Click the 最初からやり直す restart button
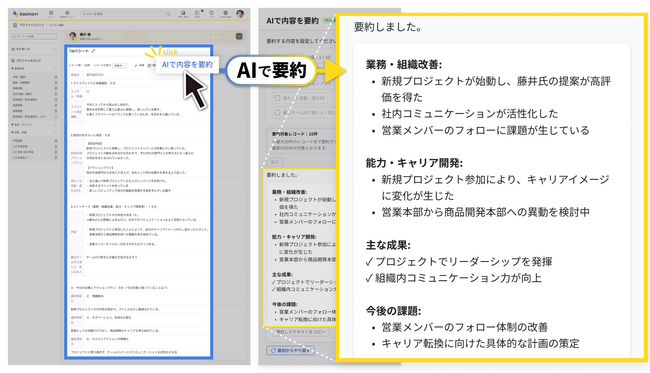Viewport: 650px width, 373px height. [290, 351]
